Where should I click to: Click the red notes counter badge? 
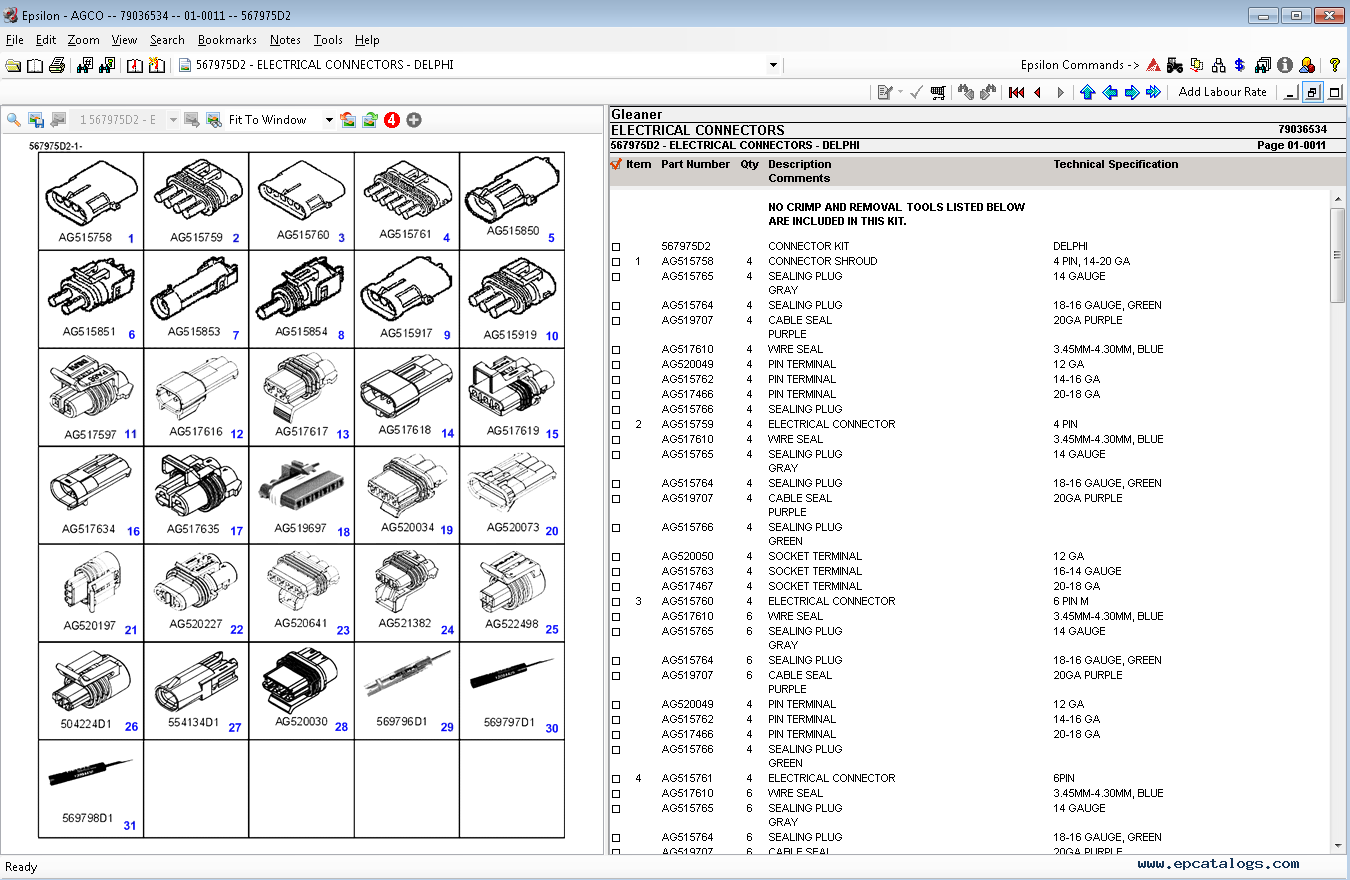click(x=391, y=120)
